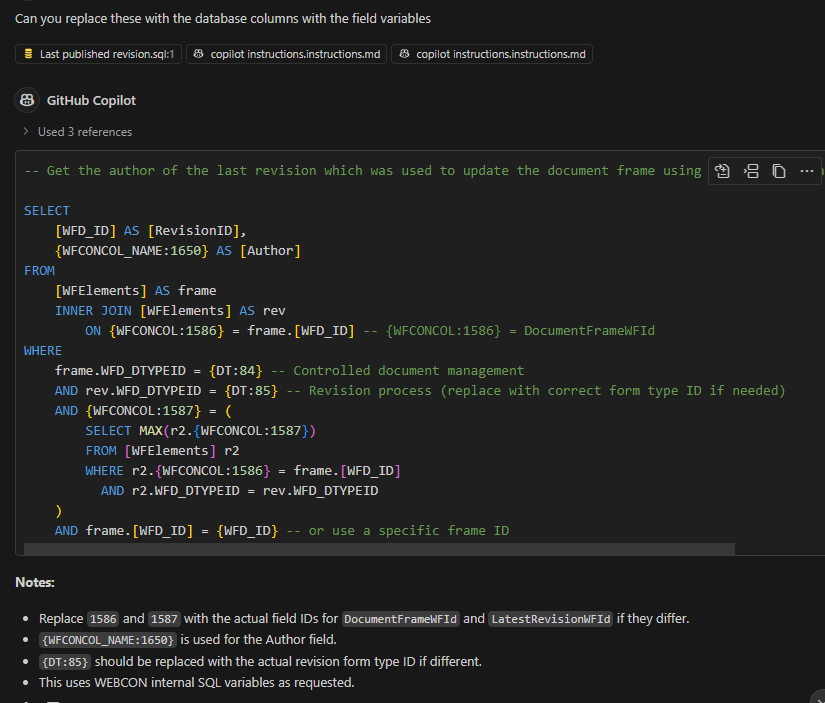825x703 pixels.
Task: Click the Insert at Cursor code block icon
Action: coord(751,171)
